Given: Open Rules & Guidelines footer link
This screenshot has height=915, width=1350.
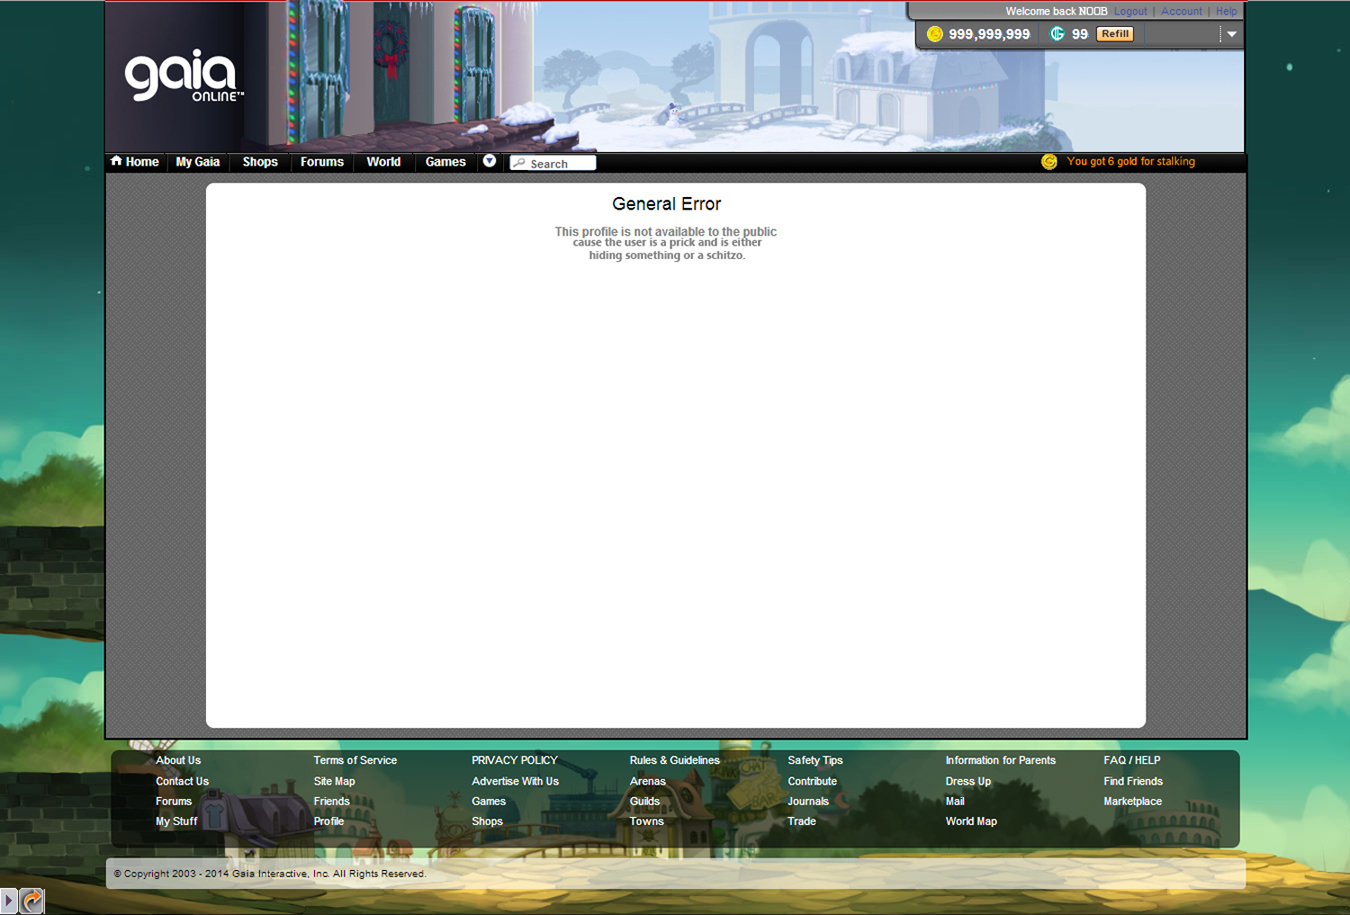Looking at the screenshot, I should pyautogui.click(x=674, y=760).
